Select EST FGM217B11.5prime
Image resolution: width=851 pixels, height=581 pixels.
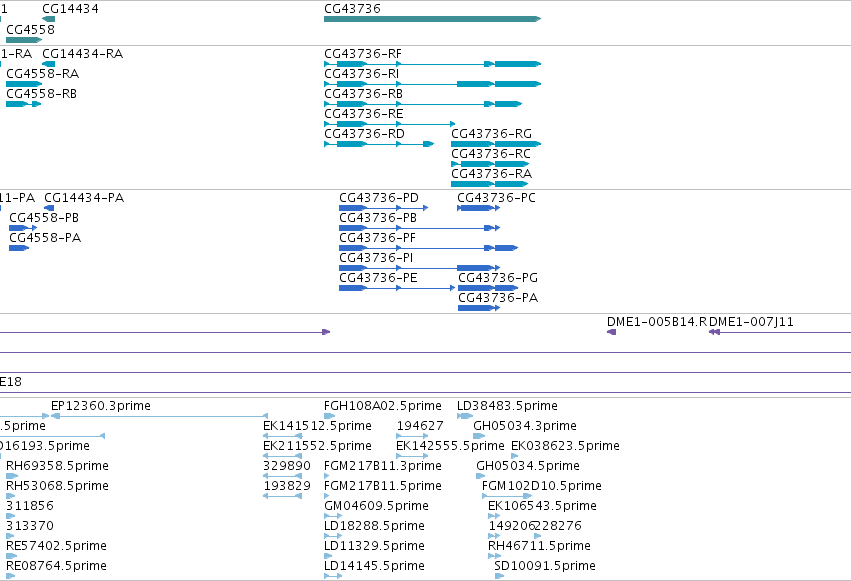click(x=327, y=496)
